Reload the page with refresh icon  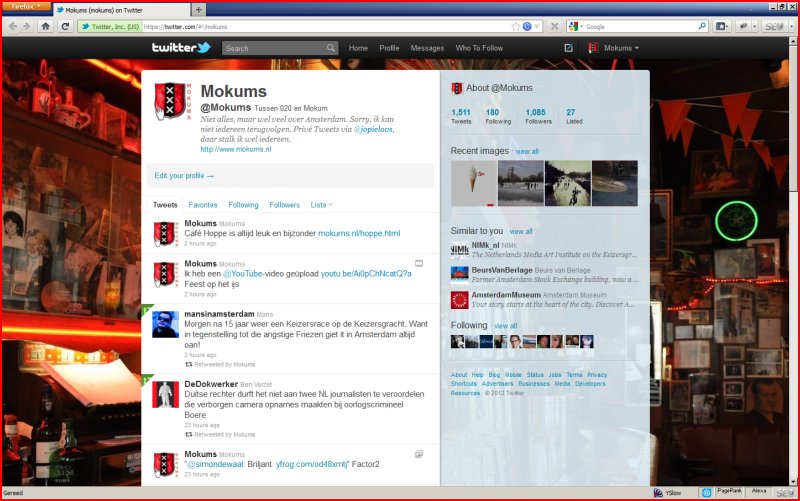(65, 27)
